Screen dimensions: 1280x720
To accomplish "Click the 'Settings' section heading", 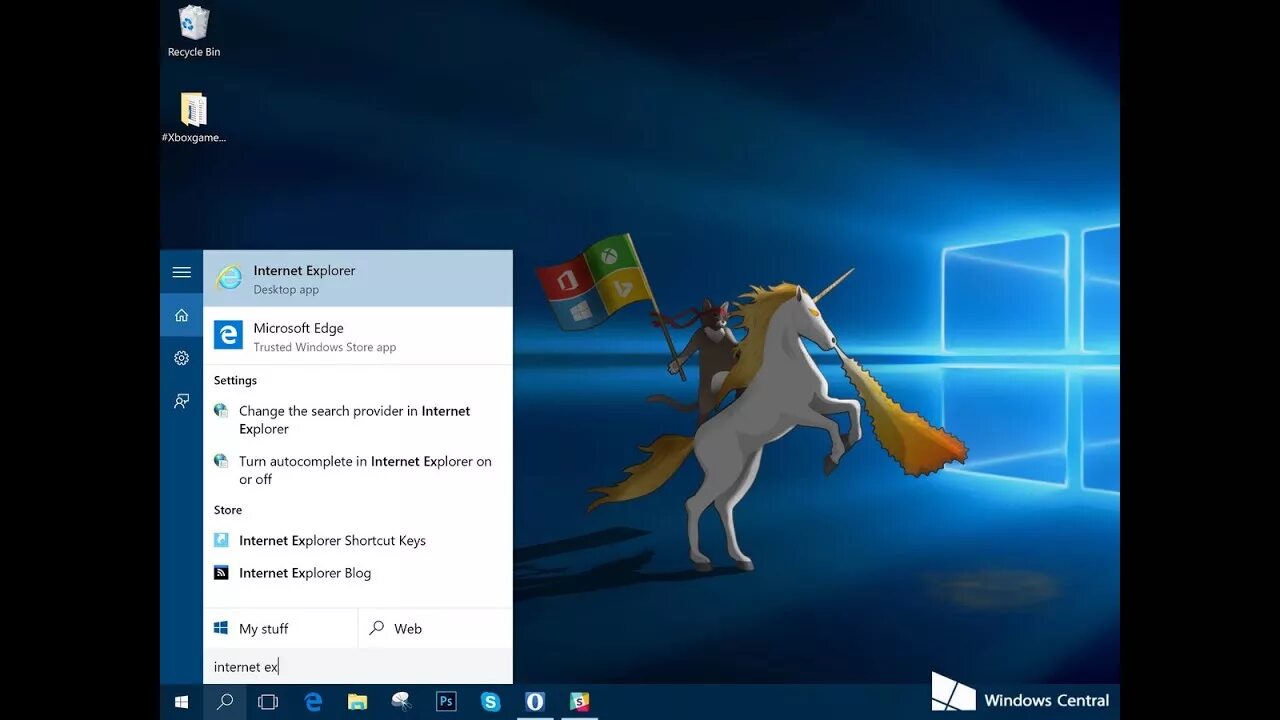I will pos(235,380).
